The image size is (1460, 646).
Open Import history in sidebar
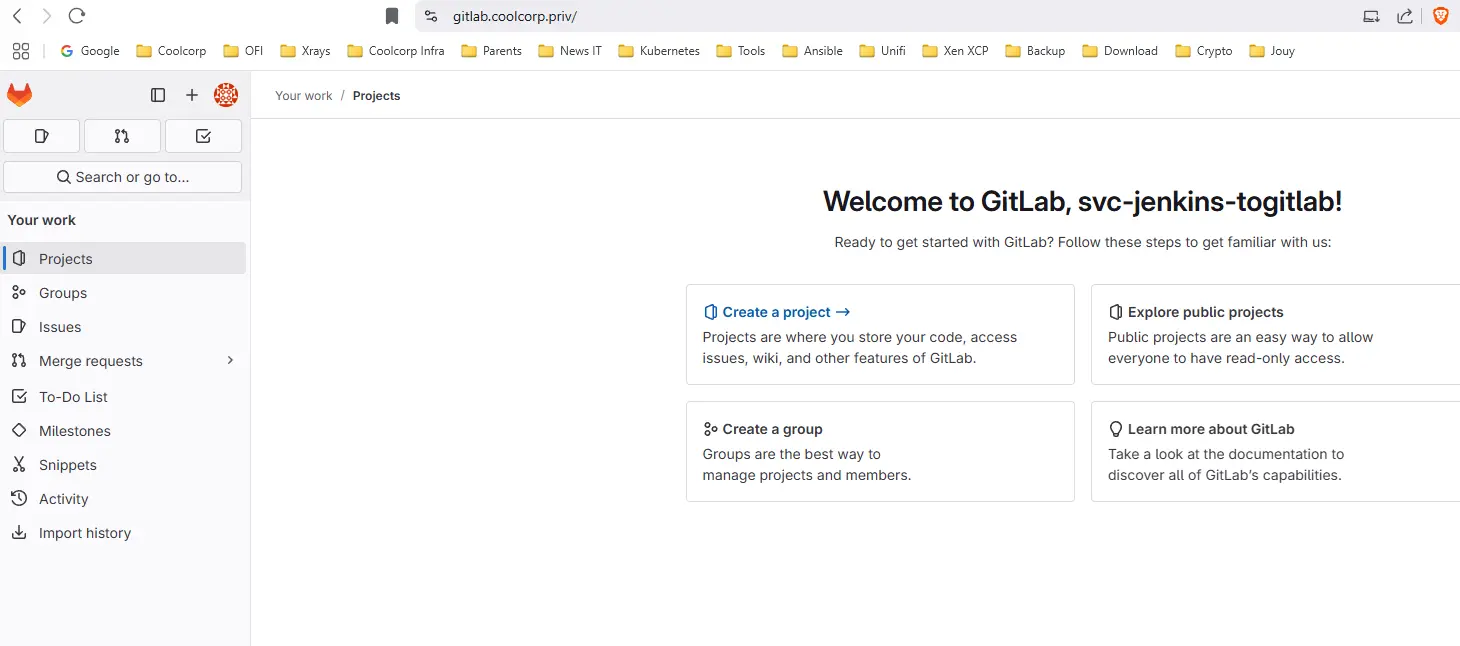(x=85, y=533)
